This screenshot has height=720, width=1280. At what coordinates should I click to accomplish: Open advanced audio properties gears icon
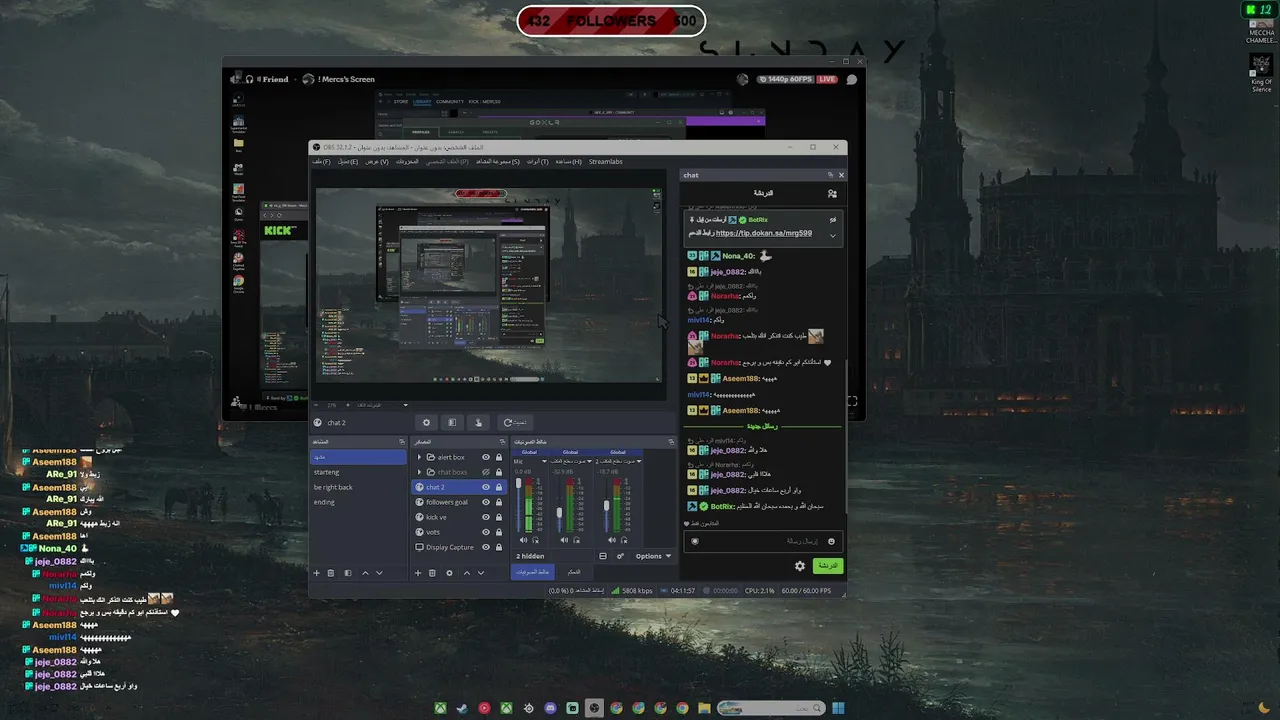pos(620,556)
